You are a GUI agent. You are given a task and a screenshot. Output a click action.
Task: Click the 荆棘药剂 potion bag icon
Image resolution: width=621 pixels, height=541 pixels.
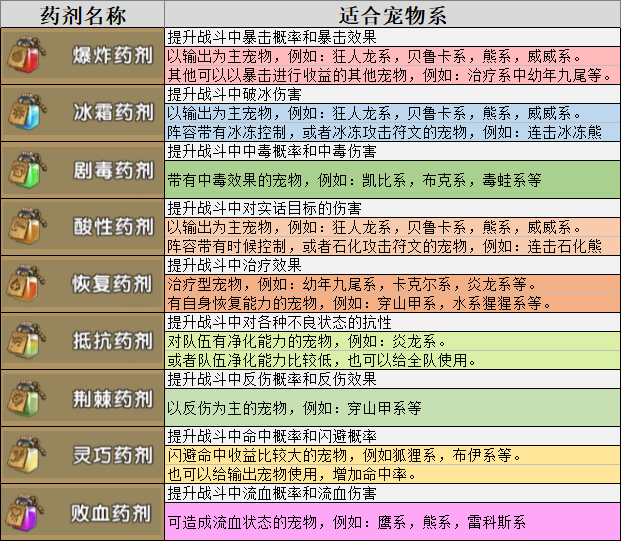point(25,399)
